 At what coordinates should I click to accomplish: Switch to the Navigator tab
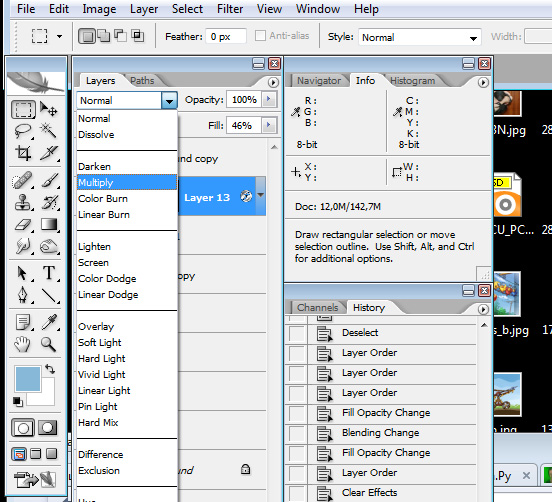(x=319, y=81)
